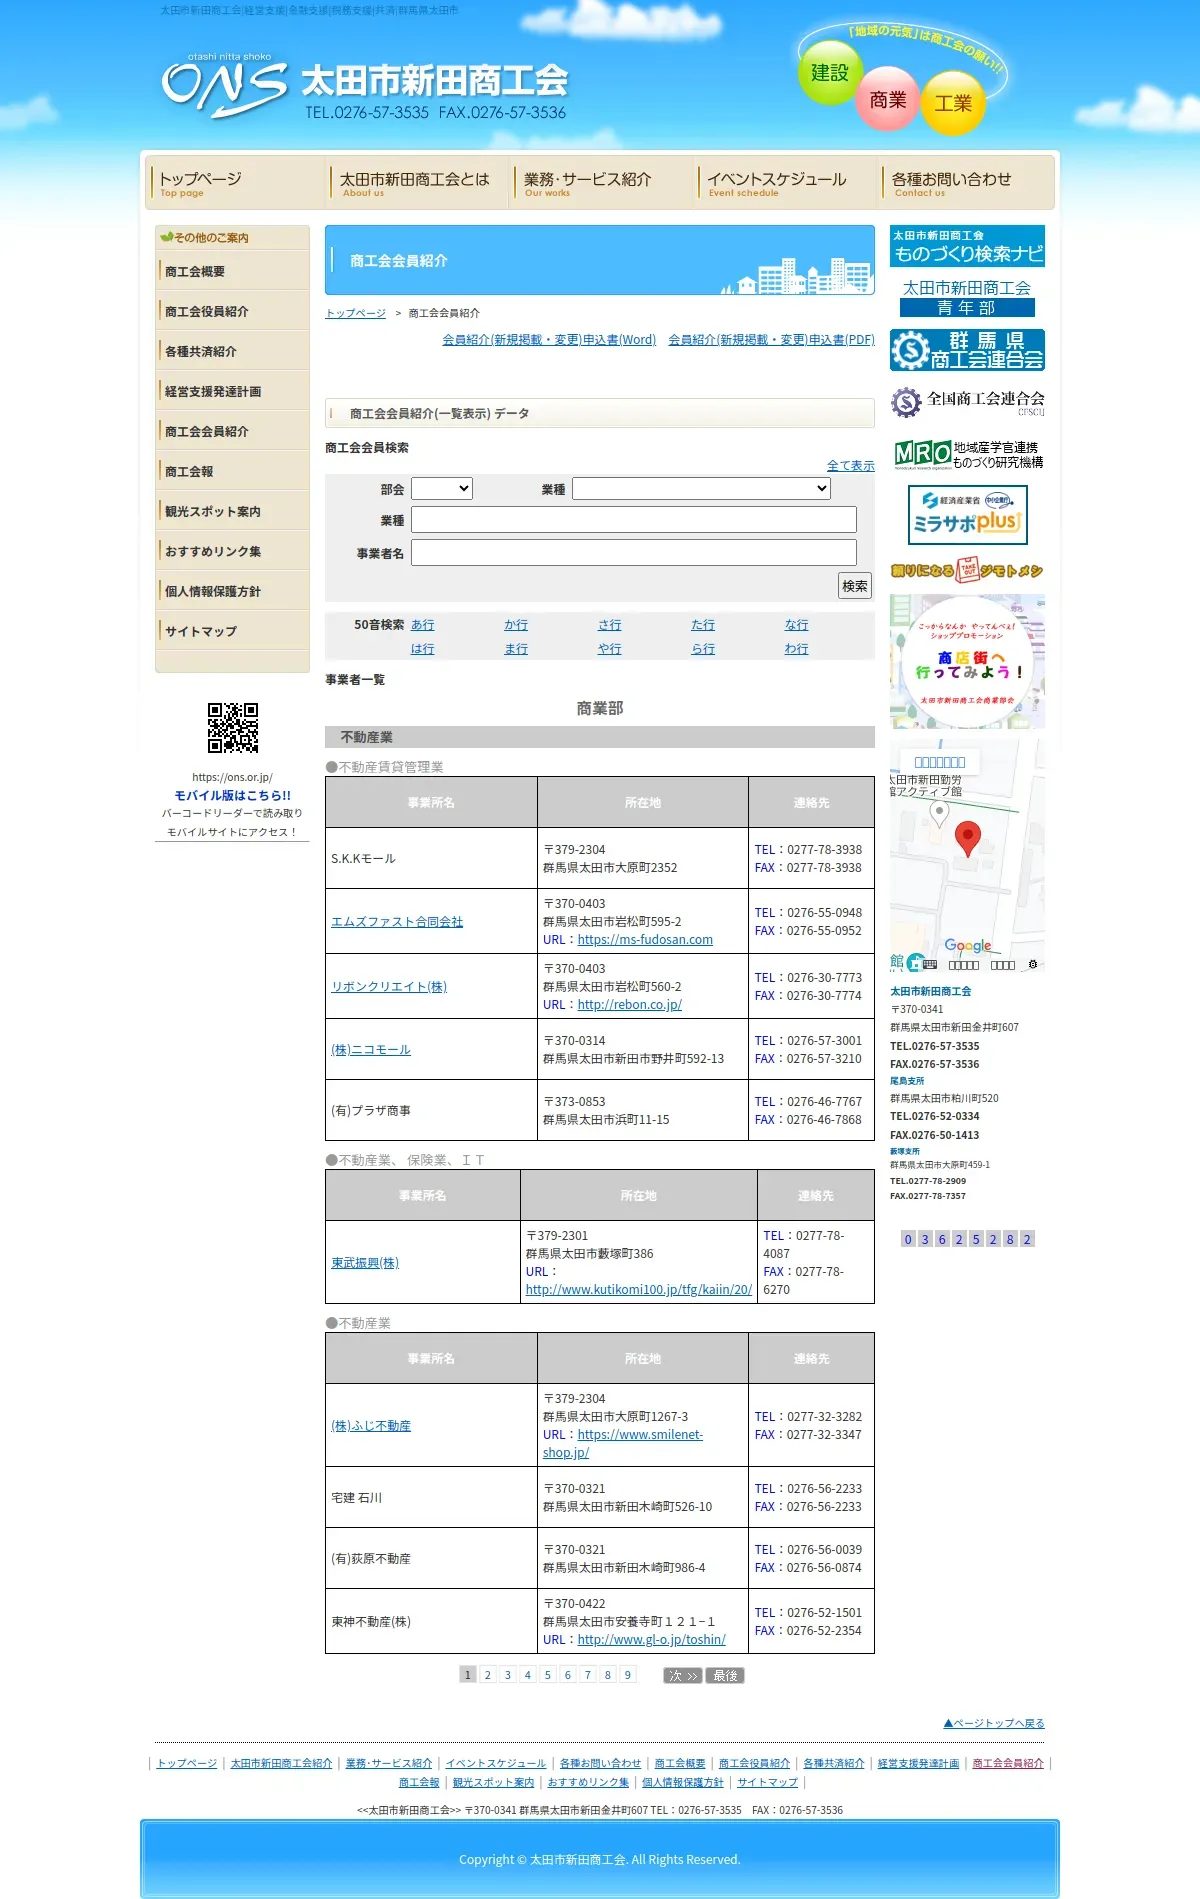This screenshot has width=1200, height=1899.
Task: Focus the 事業者名 input field
Action: coord(634,553)
